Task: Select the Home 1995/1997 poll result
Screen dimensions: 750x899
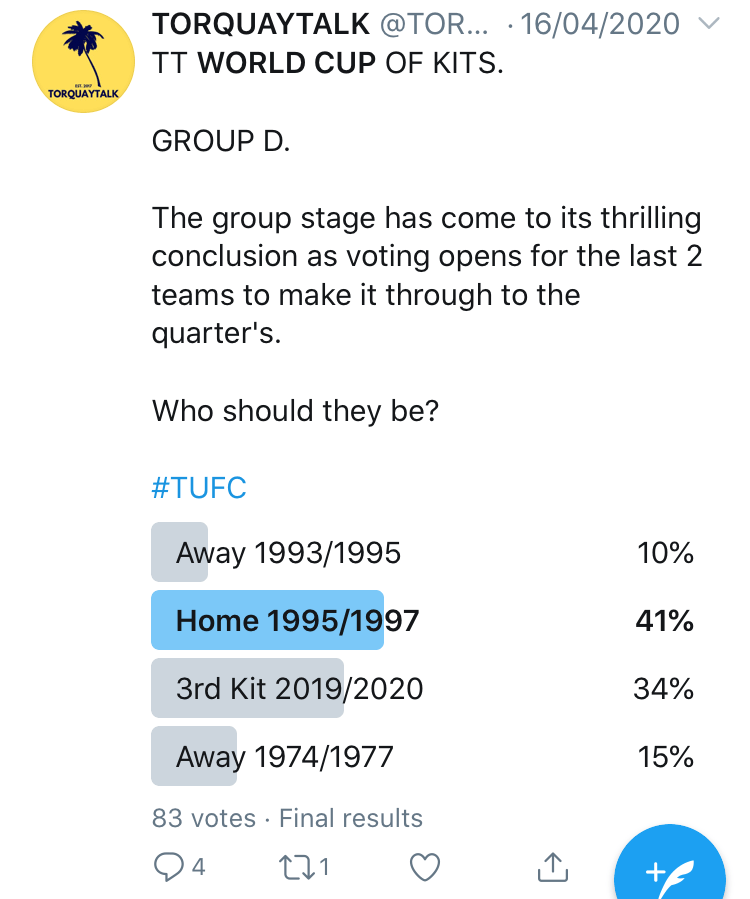Action: (x=297, y=621)
